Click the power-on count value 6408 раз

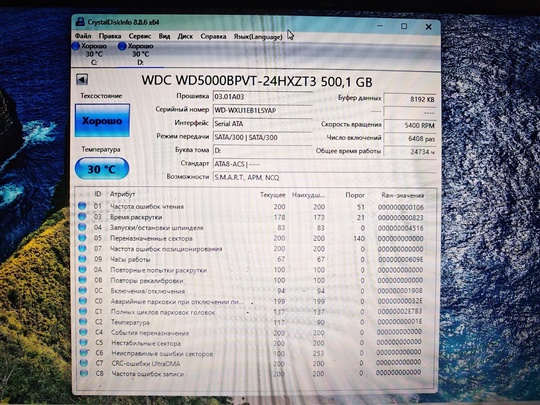click(x=410, y=138)
